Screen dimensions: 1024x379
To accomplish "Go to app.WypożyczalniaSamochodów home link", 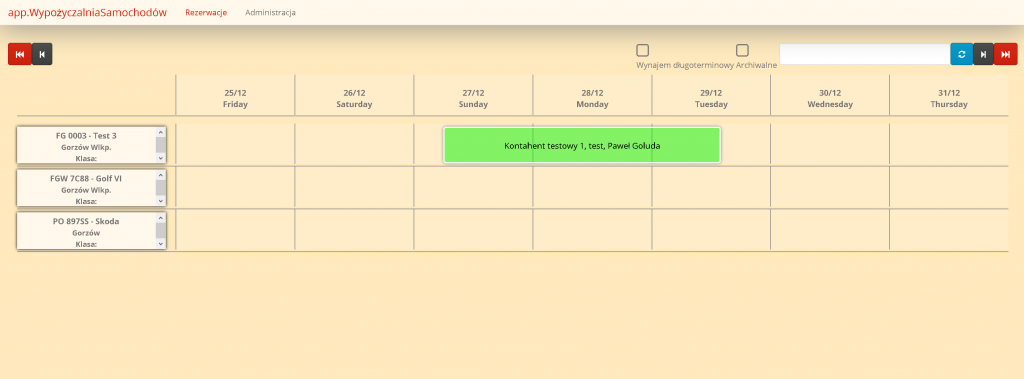I will 87,12.
